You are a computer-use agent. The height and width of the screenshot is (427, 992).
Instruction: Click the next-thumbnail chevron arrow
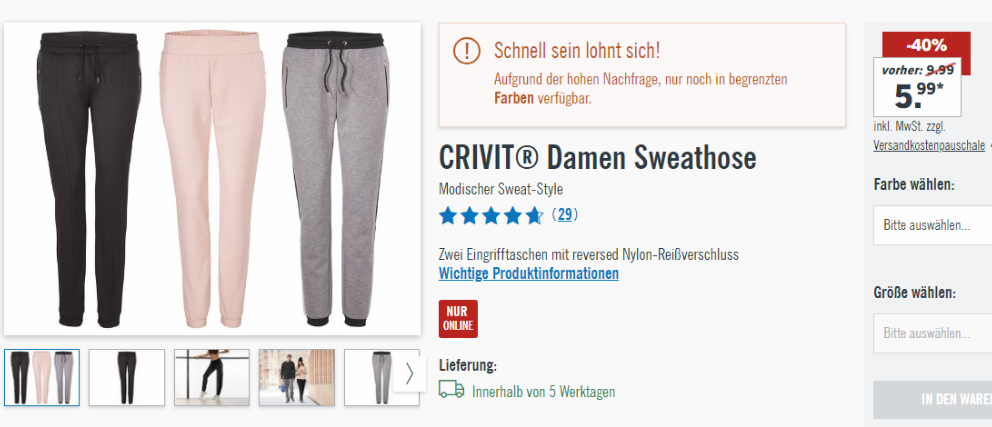click(409, 374)
